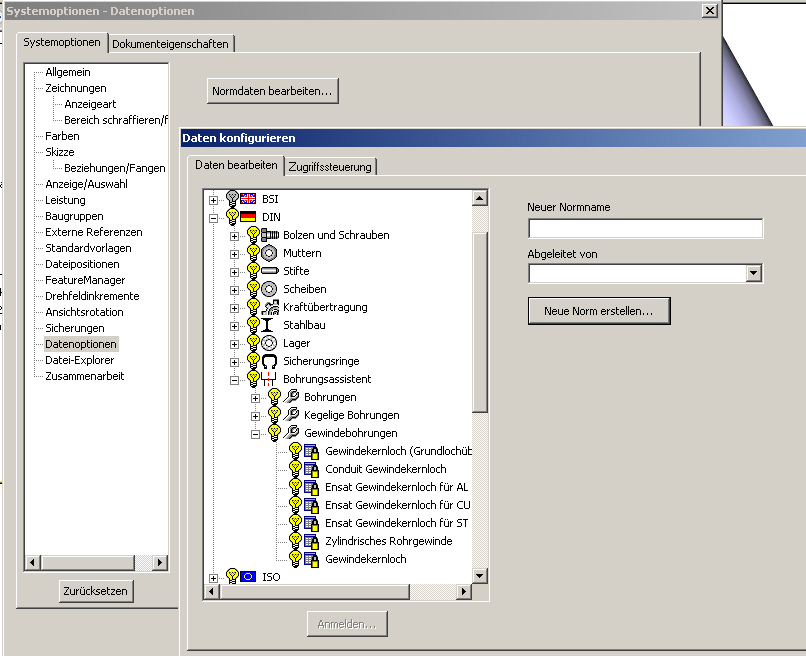Screen dimensions: 806x656
Task: Open the Zugriffssteuerung tab
Action: pyautogui.click(x=329, y=167)
